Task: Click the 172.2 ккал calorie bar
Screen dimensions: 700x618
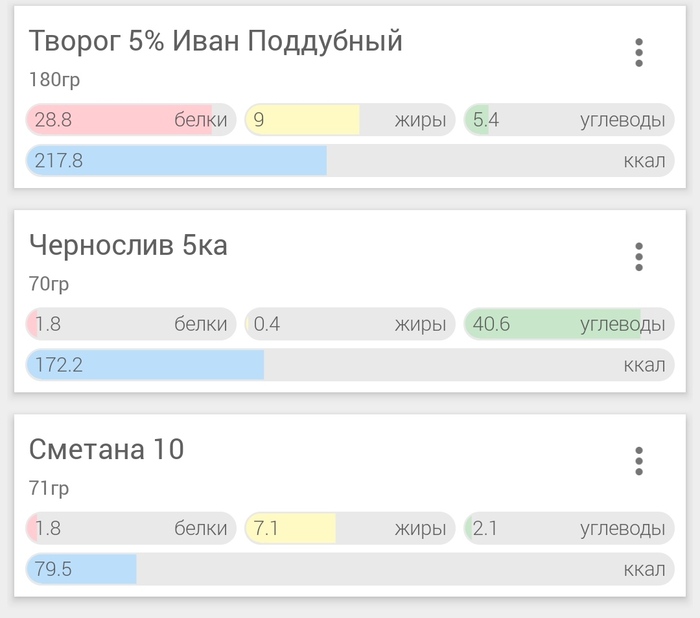Action: click(x=350, y=365)
